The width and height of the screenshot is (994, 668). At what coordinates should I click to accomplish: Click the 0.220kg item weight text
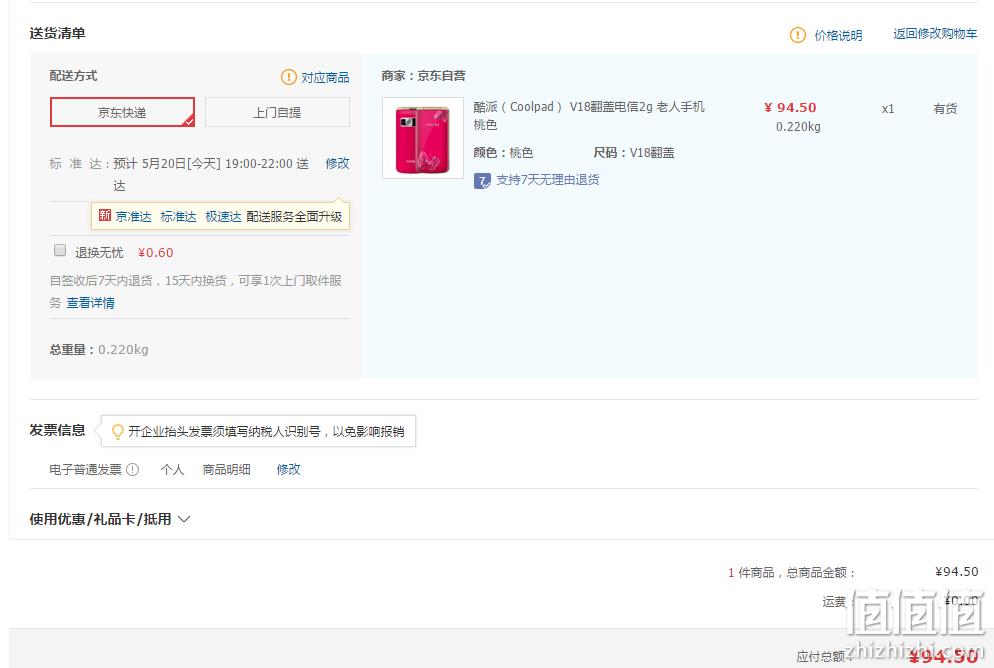click(798, 127)
